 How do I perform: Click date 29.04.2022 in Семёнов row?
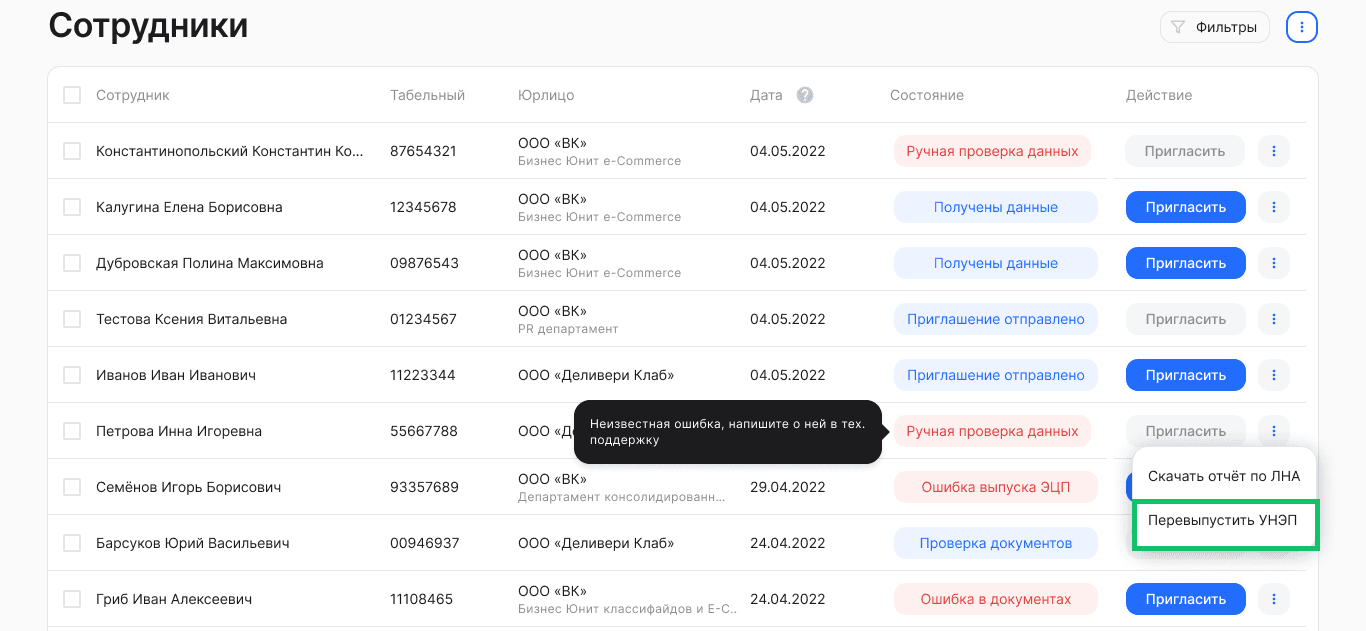point(788,487)
